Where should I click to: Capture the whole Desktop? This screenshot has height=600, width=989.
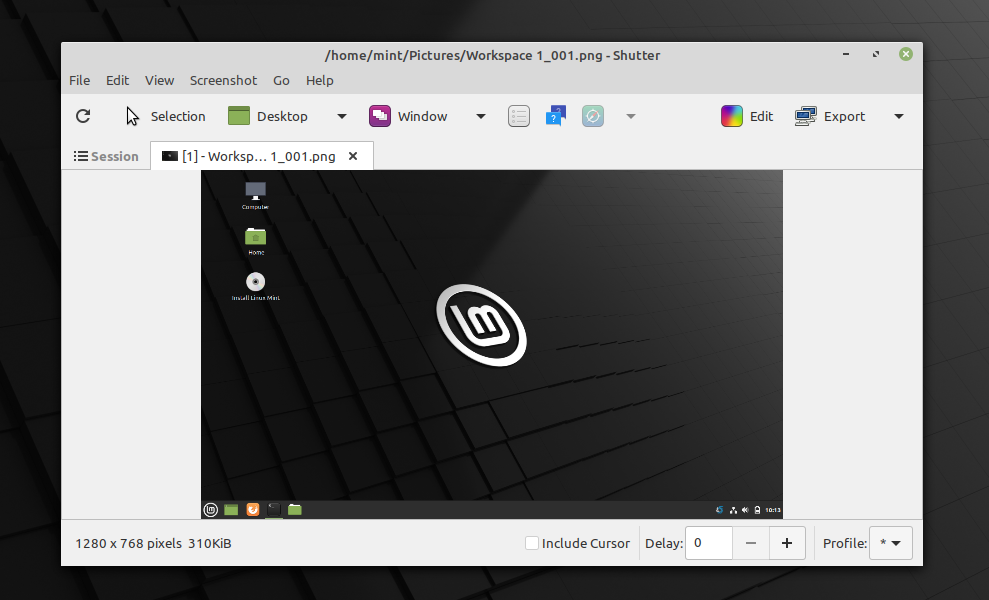[267, 116]
